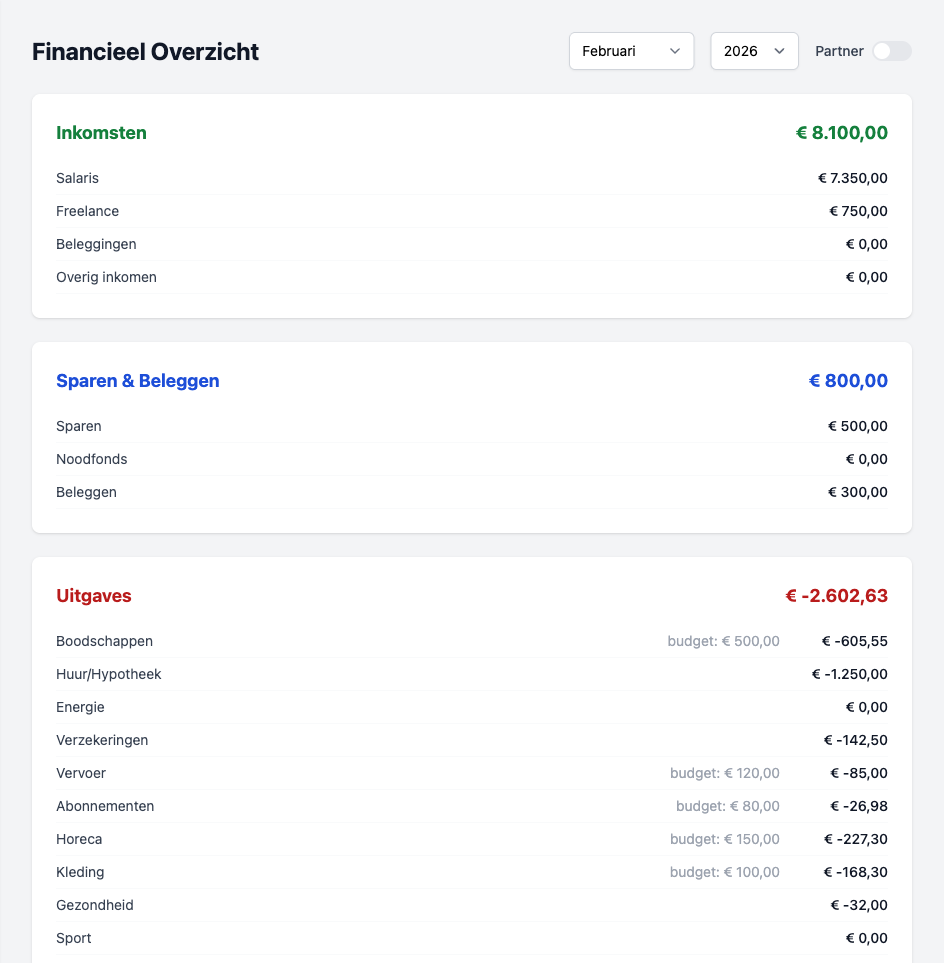944x963 pixels.
Task: Click the Uitgaves section title
Action: click(93, 596)
